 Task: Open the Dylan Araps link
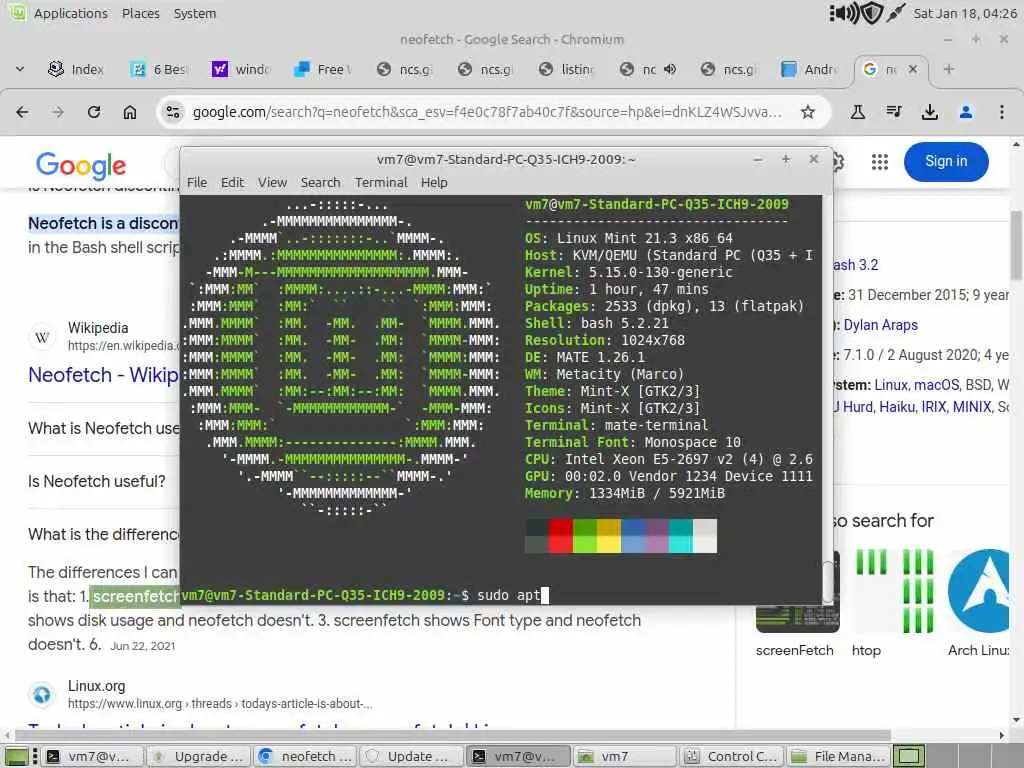click(880, 325)
